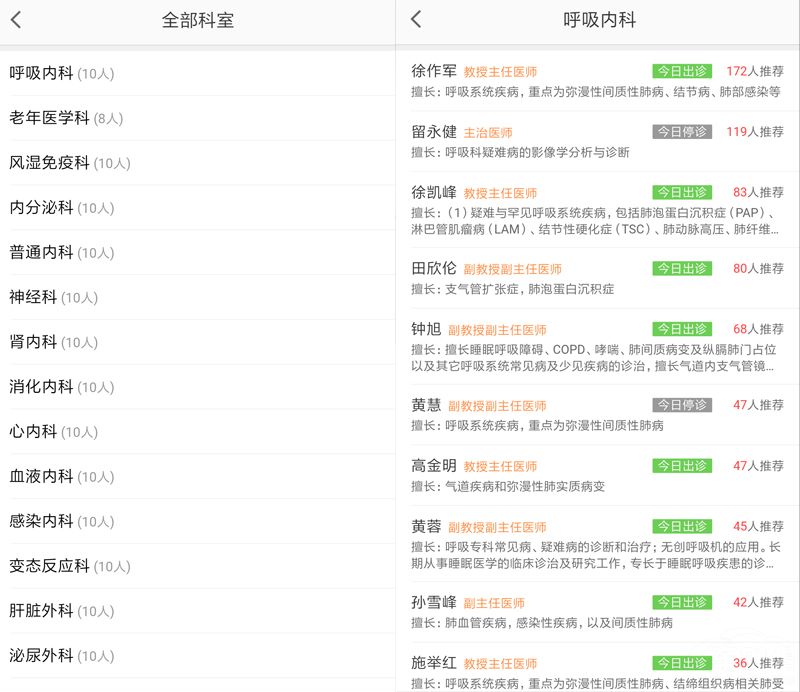The height and width of the screenshot is (692, 800).
Task: Click 47人推荐 next to 高金明
Action: click(x=757, y=466)
